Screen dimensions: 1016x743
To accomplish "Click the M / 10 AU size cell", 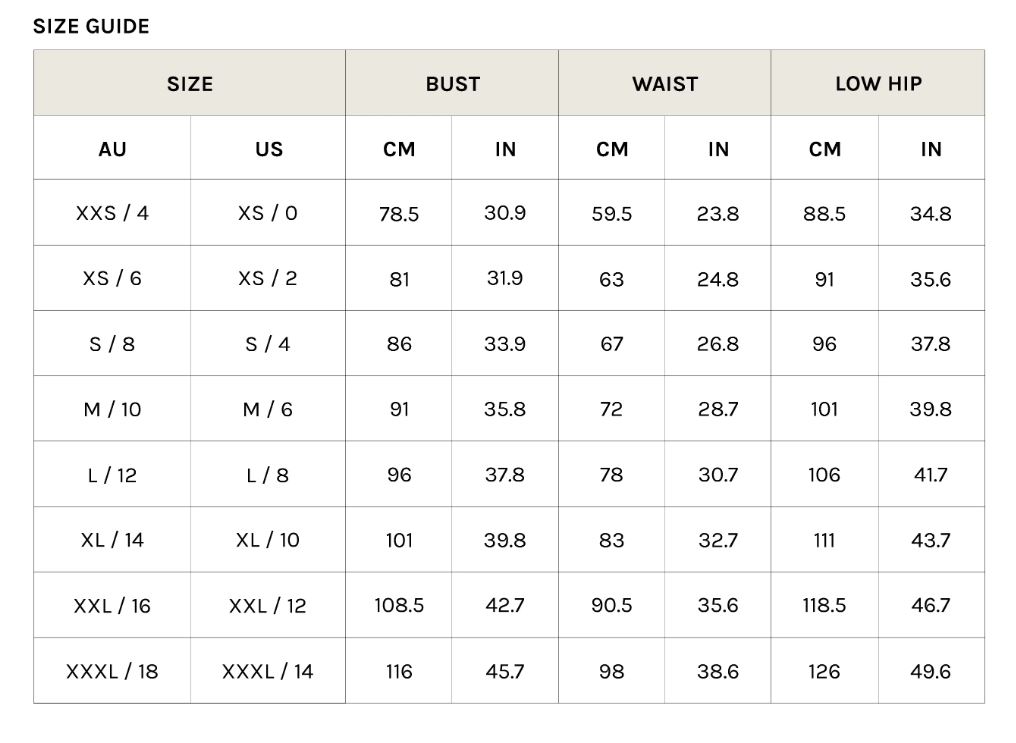I will (112, 409).
